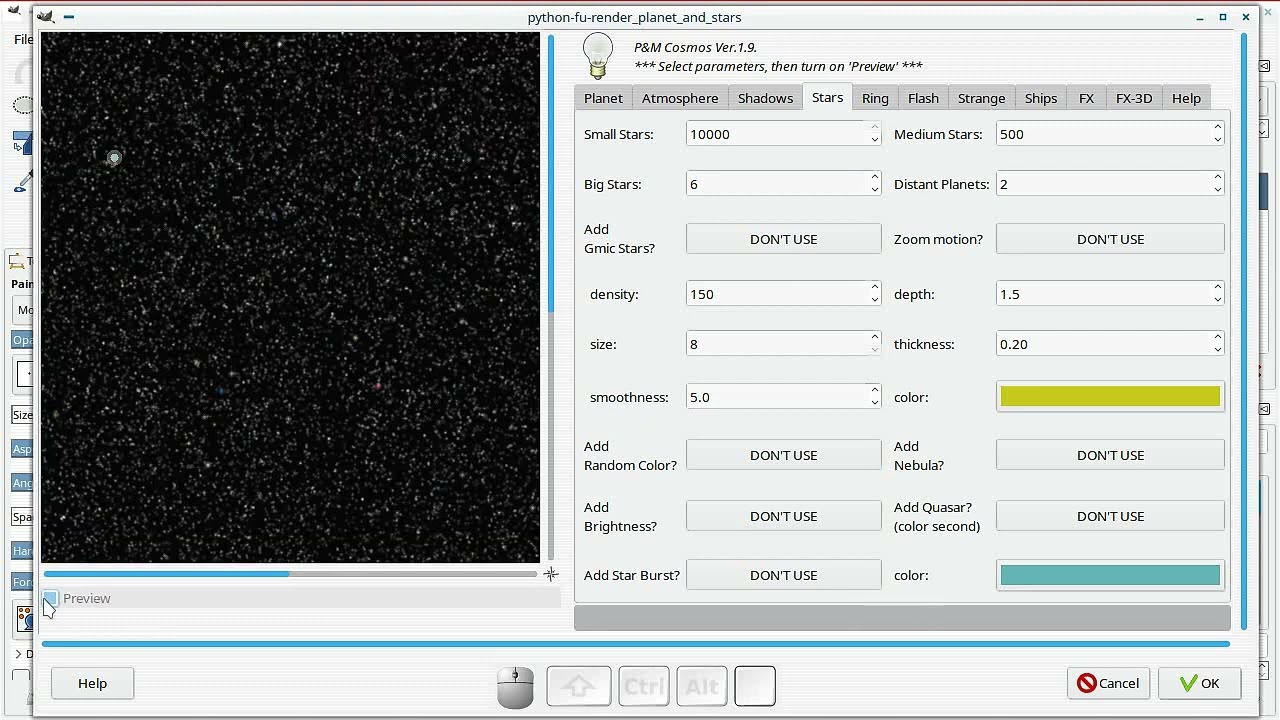Open the yellow star color swatch
This screenshot has height=720, width=1280.
(x=1110, y=397)
